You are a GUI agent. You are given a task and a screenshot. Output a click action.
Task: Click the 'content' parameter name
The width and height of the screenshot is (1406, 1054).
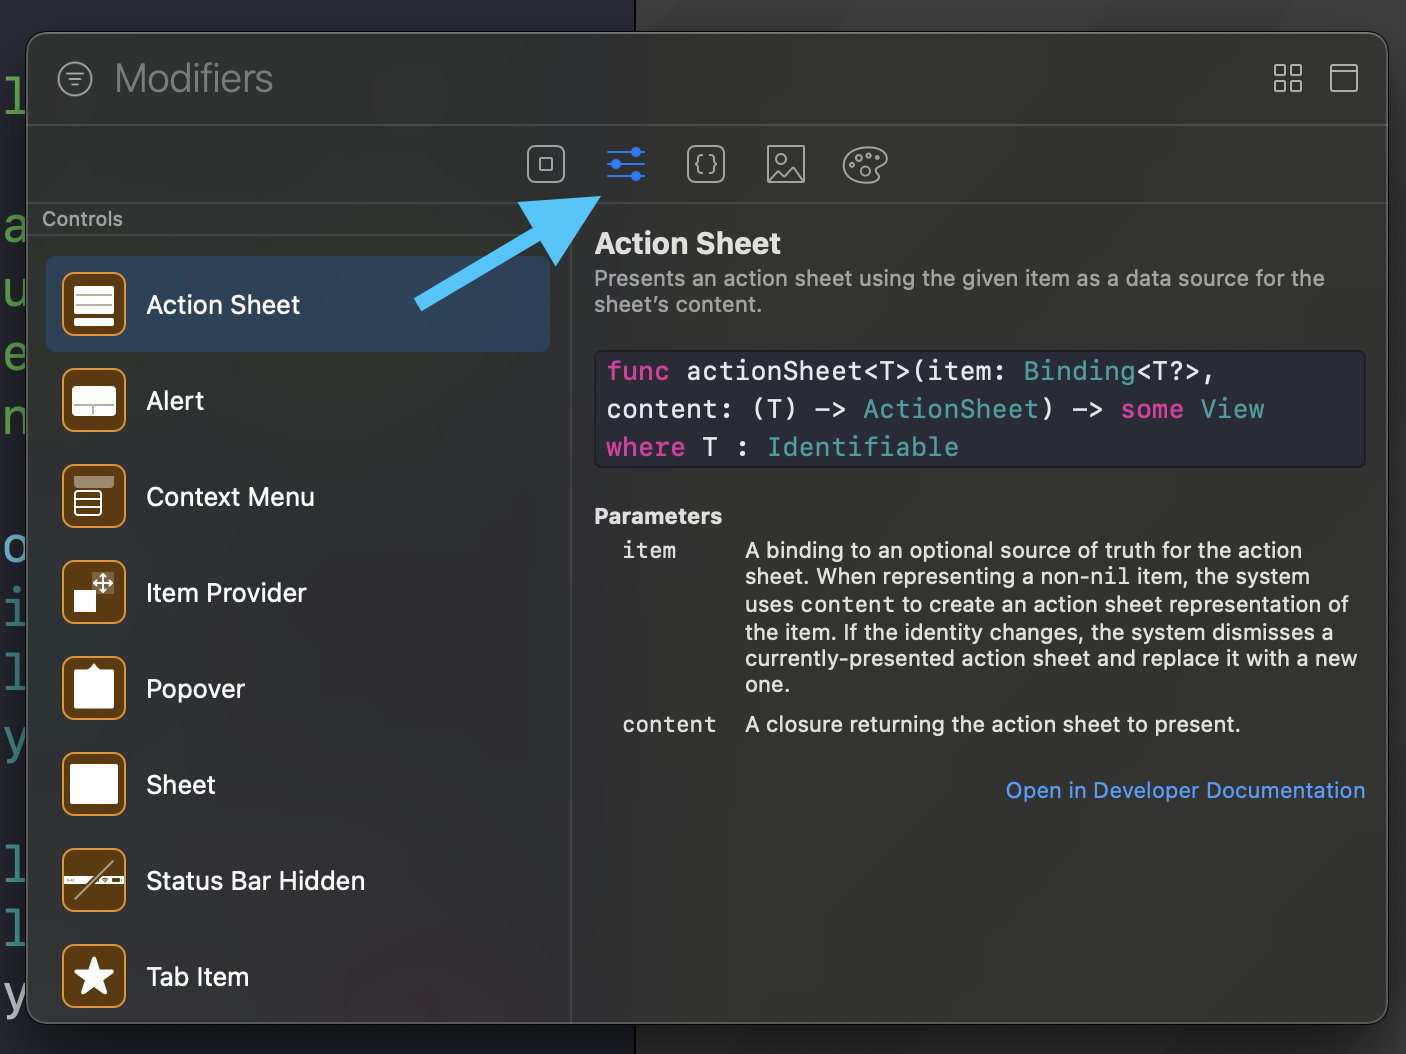coord(669,724)
